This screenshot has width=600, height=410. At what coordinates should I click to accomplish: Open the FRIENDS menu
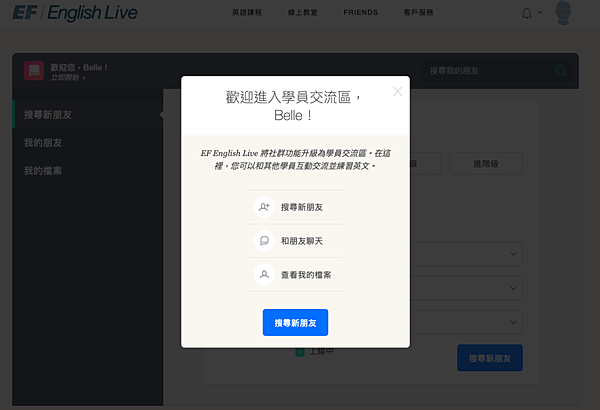click(x=360, y=12)
